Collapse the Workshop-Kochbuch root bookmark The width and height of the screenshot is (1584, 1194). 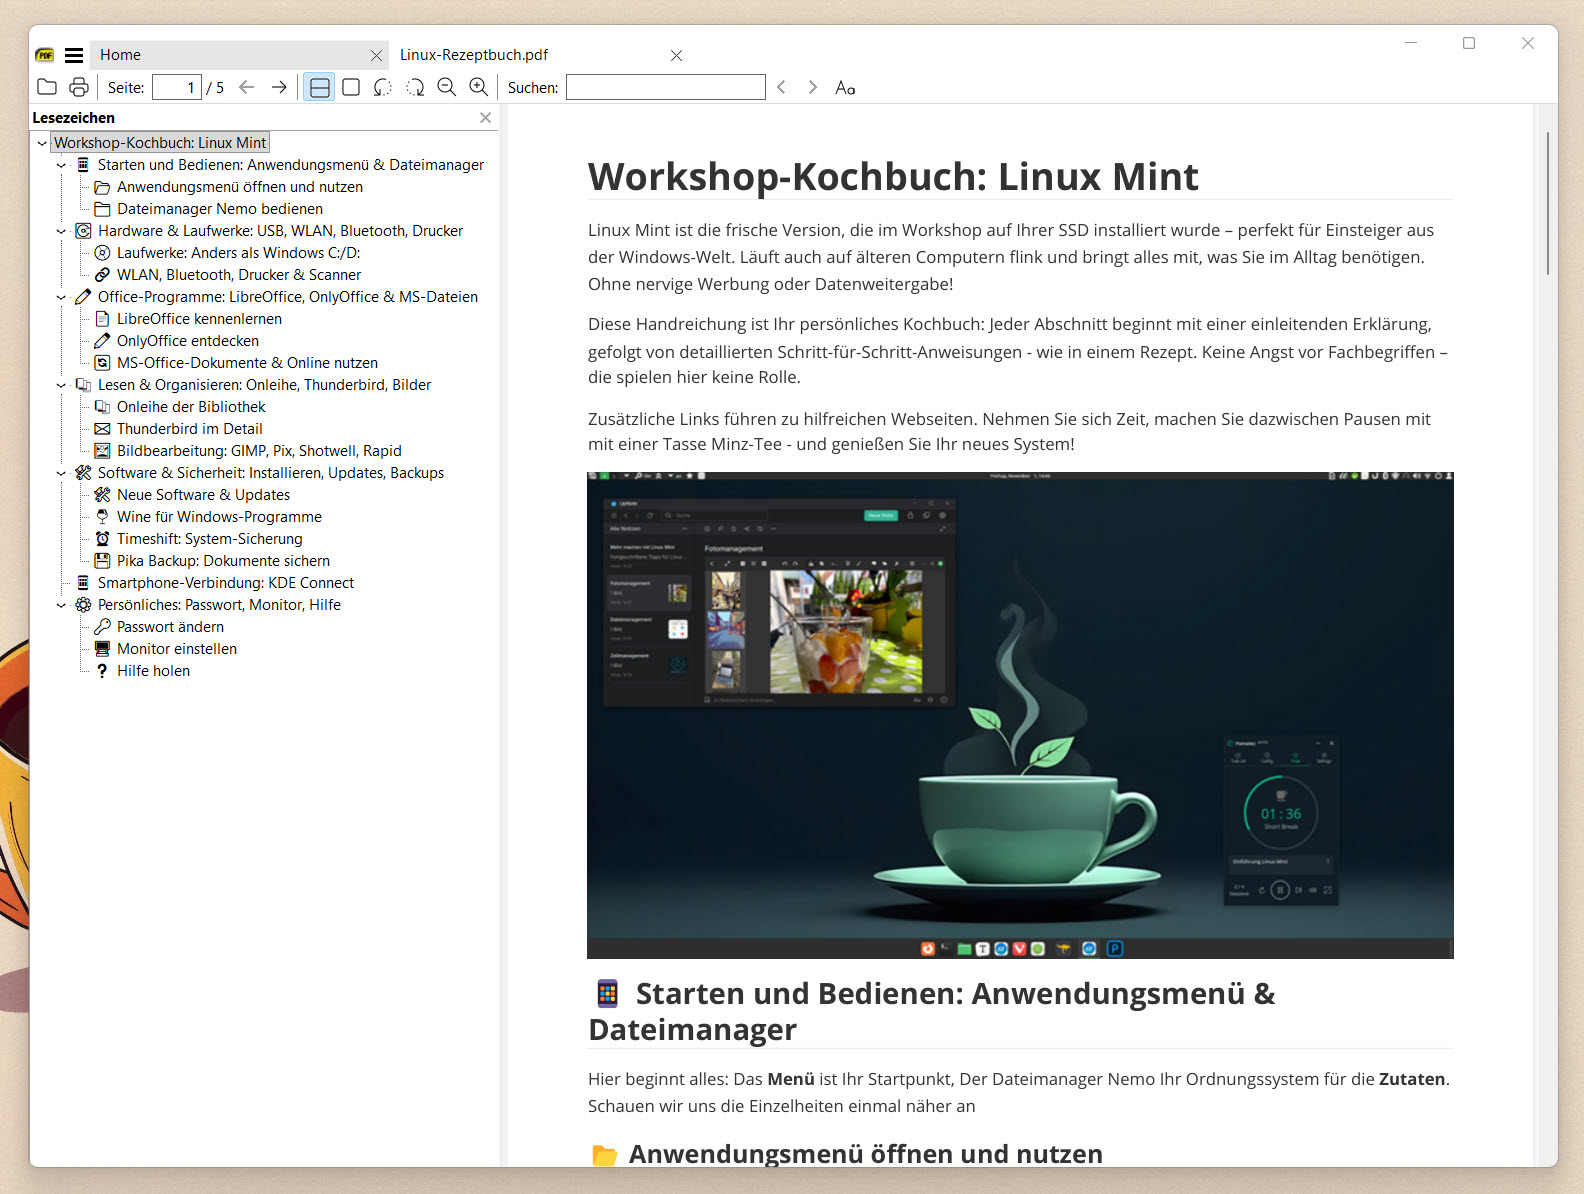coord(42,143)
